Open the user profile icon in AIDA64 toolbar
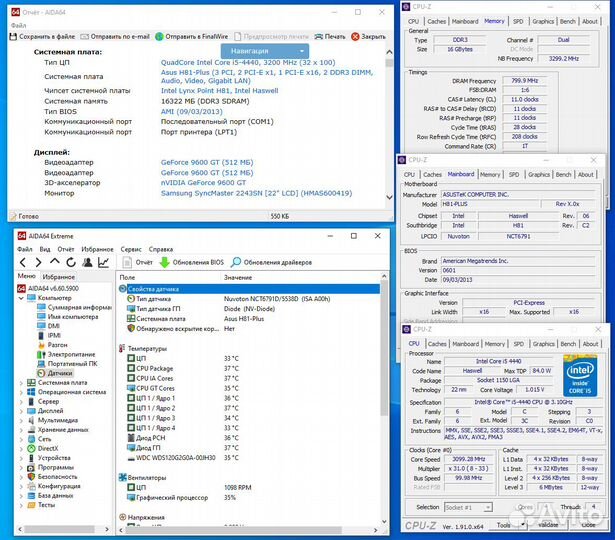This screenshot has width=615, height=540. pyautogui.click(x=87, y=262)
